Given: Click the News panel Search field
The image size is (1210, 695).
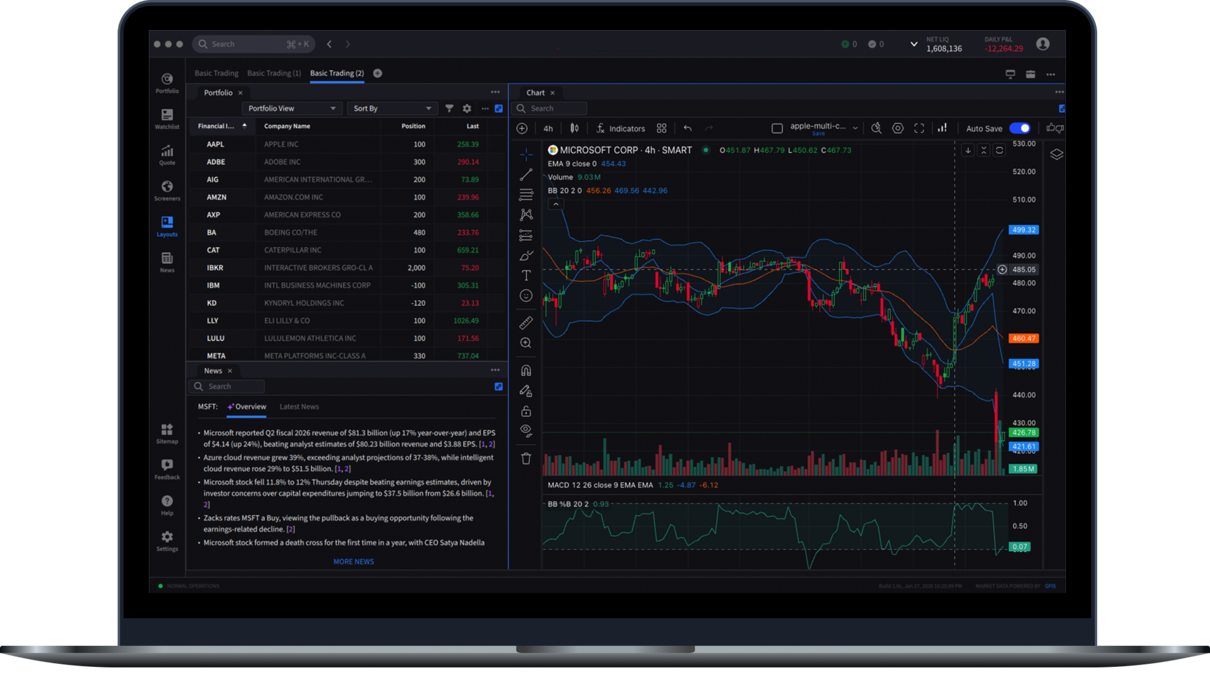Looking at the screenshot, I should (x=227, y=386).
